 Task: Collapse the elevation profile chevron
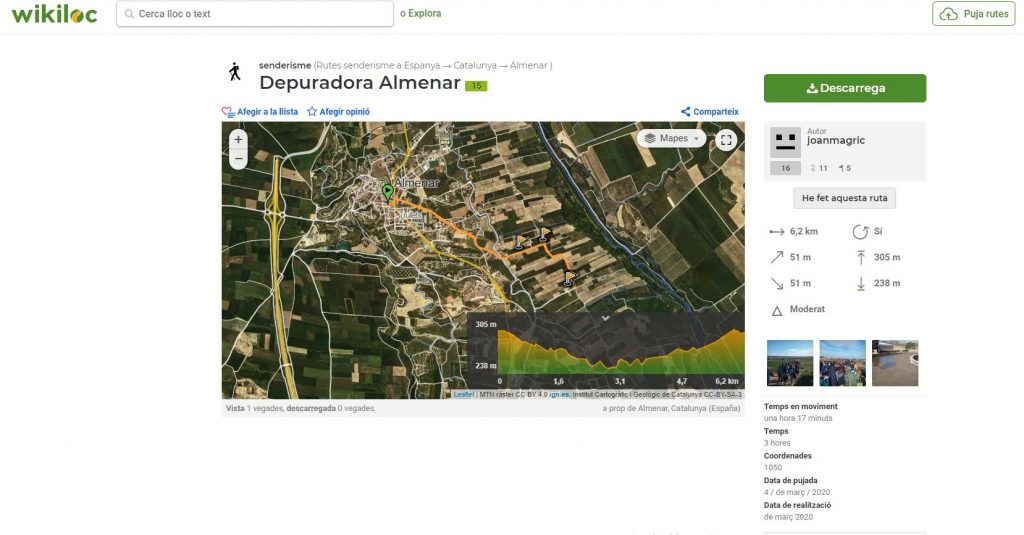pyautogui.click(x=605, y=318)
